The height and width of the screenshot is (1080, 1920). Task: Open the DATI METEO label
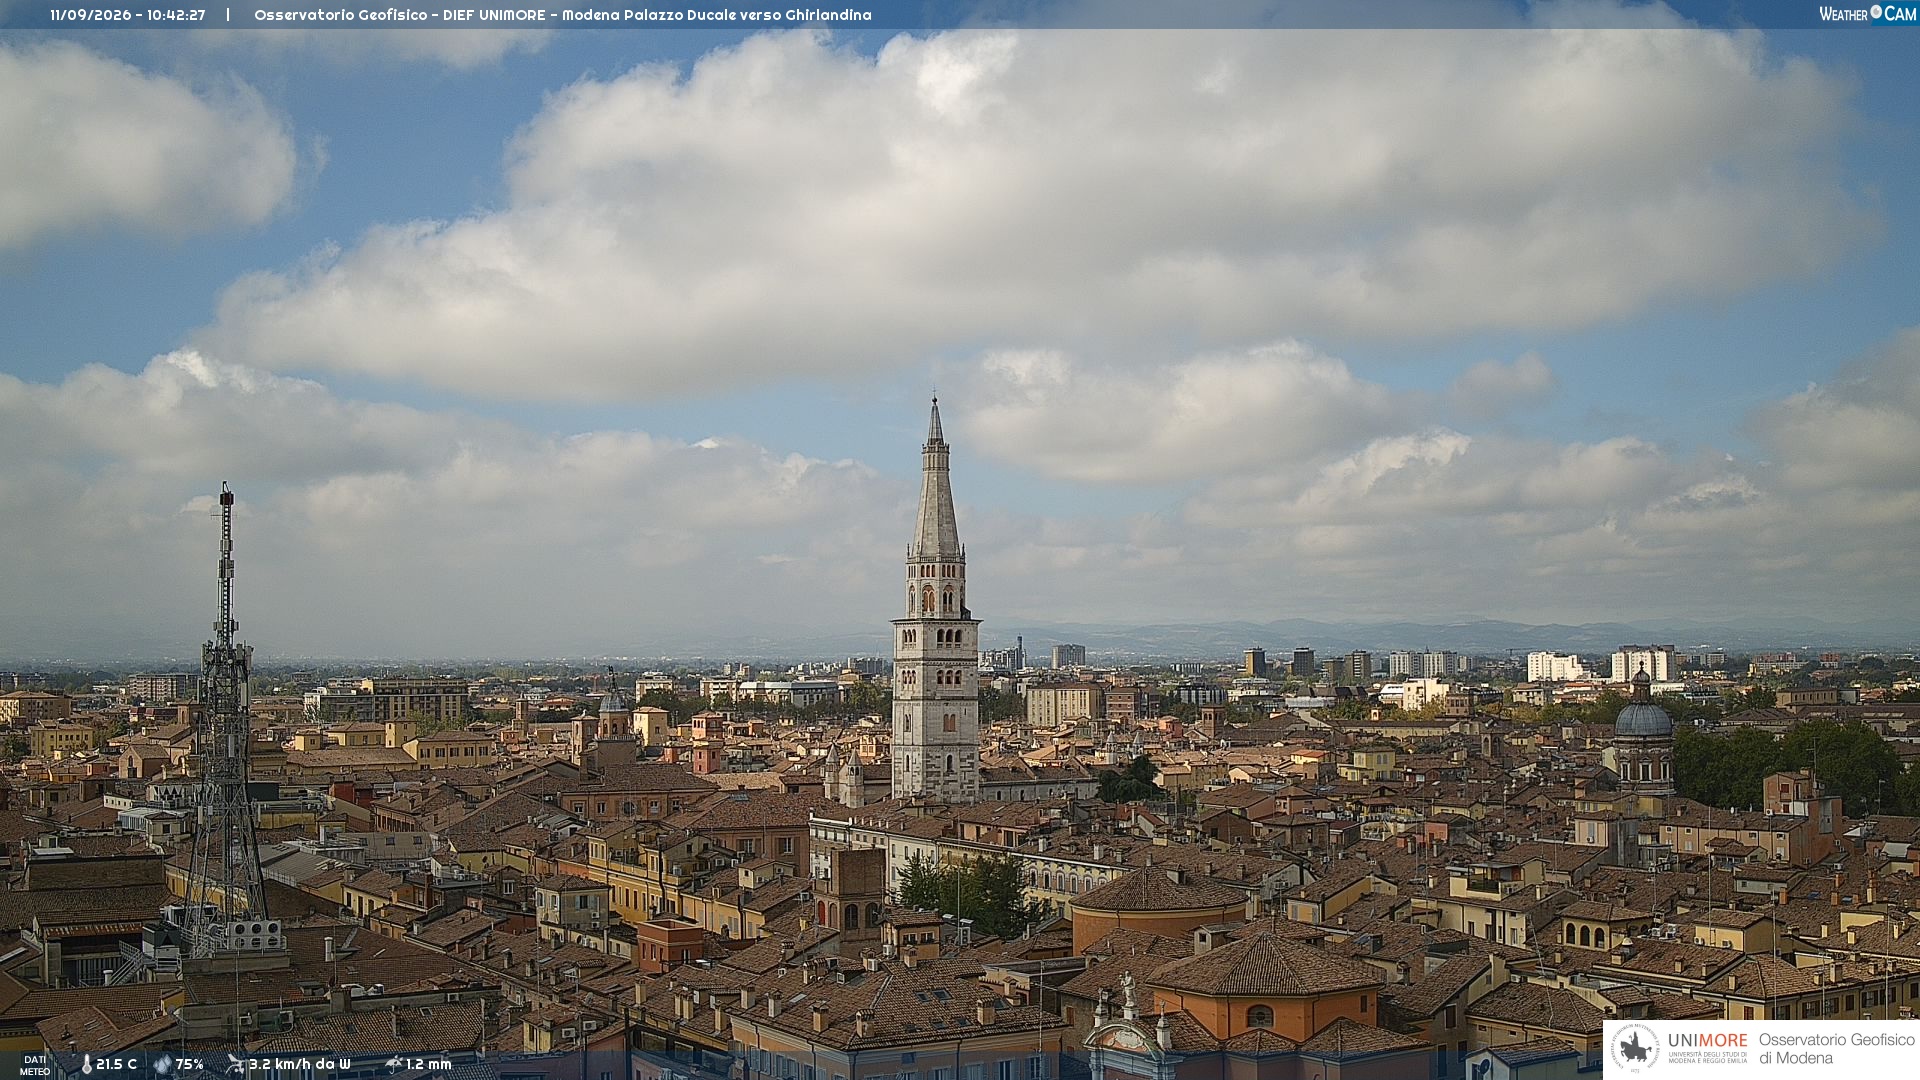pyautogui.click(x=35, y=1066)
